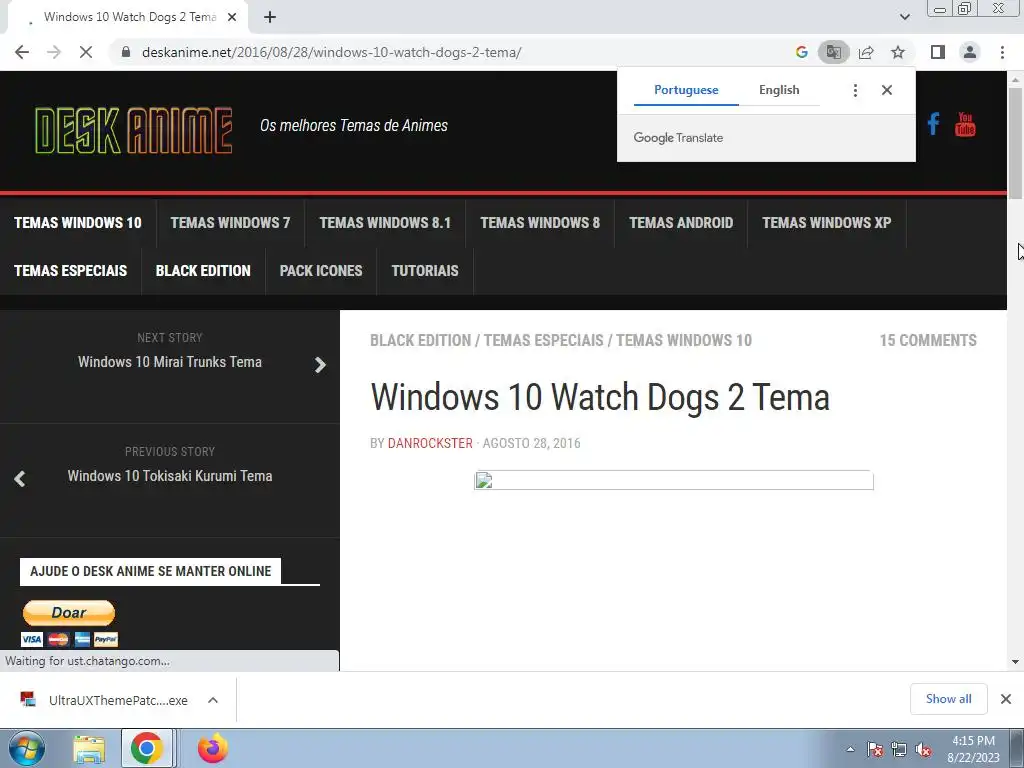The width and height of the screenshot is (1024, 768).
Task: Click the page vertical scrollbar thumb
Action: point(1015,143)
